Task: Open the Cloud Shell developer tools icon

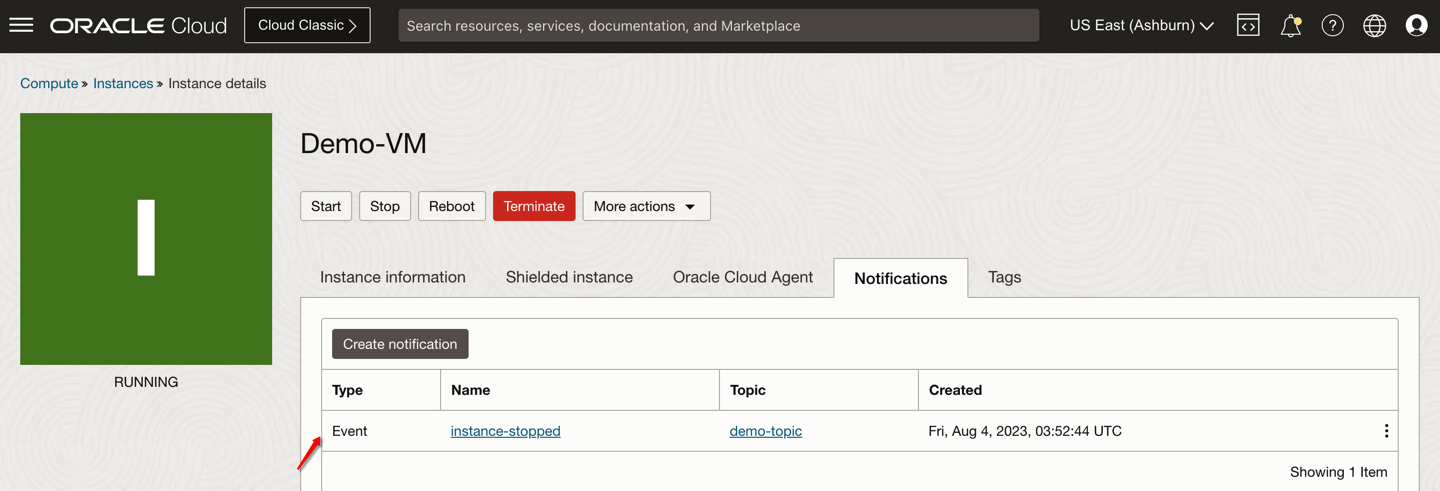Action: tap(1248, 26)
